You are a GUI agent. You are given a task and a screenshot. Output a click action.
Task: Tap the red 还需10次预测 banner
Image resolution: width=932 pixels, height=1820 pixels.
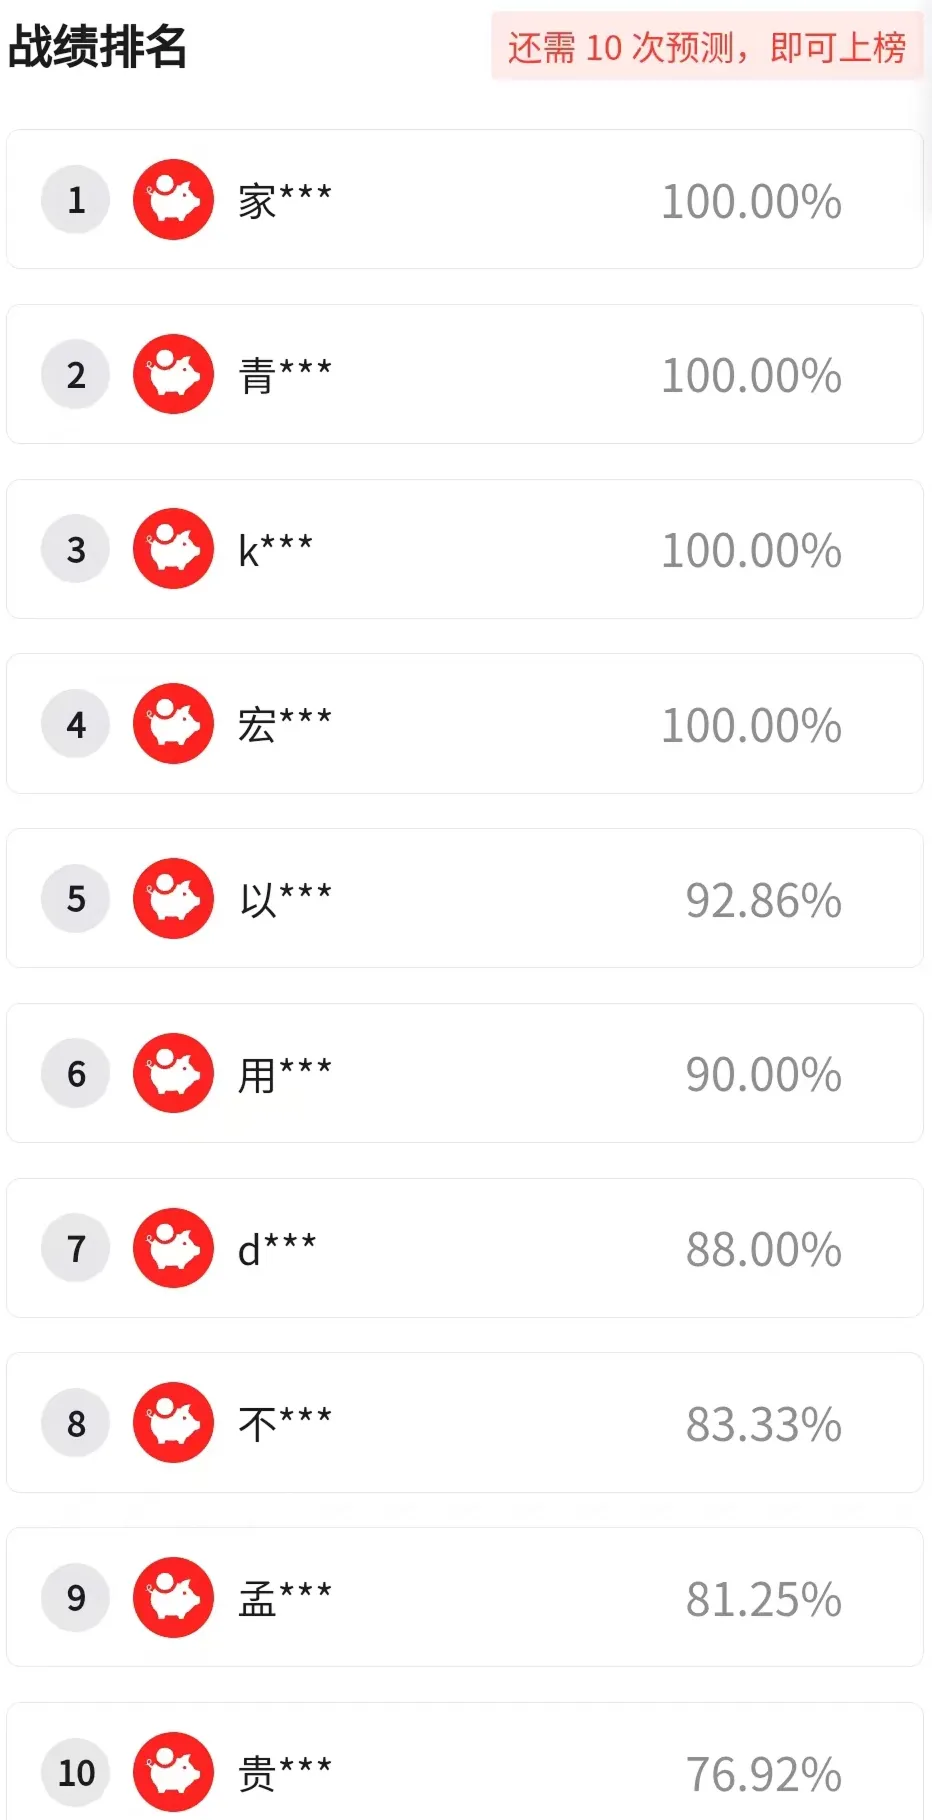click(706, 47)
